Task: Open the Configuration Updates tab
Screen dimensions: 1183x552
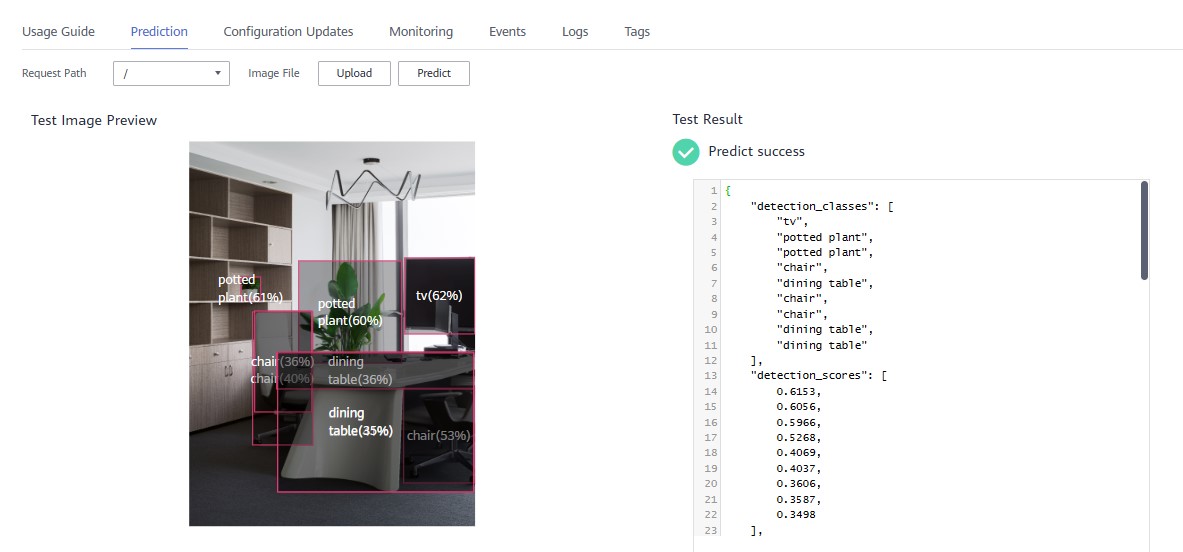Action: 288,32
